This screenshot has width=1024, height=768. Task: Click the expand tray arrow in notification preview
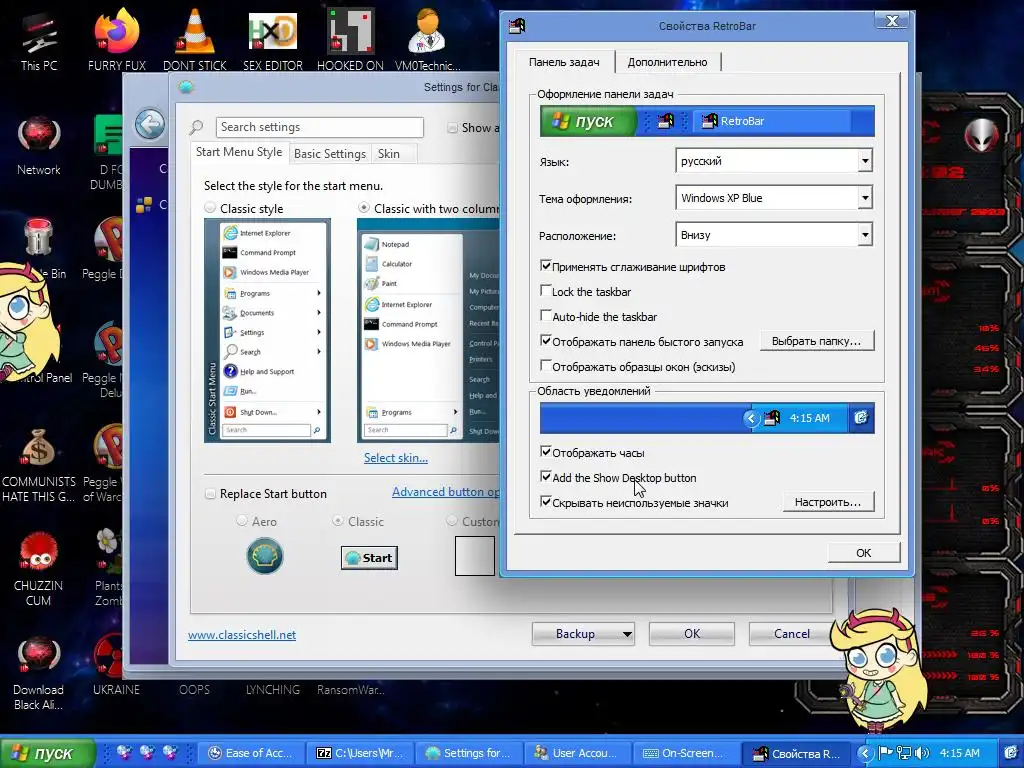click(x=751, y=418)
